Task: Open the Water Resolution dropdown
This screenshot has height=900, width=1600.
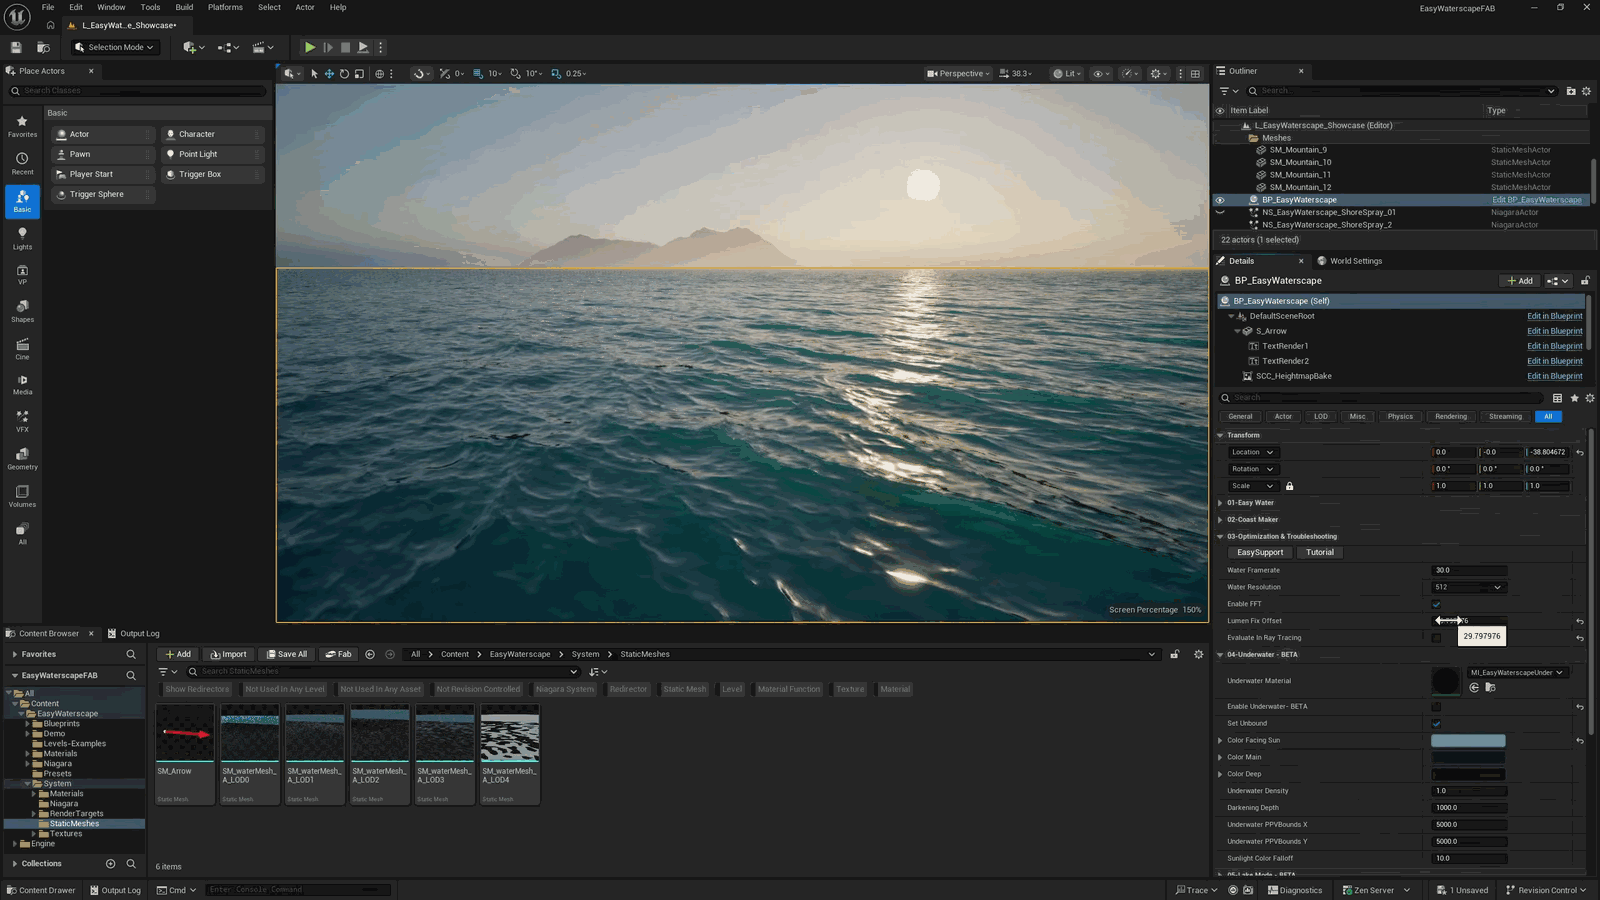Action: (1468, 587)
